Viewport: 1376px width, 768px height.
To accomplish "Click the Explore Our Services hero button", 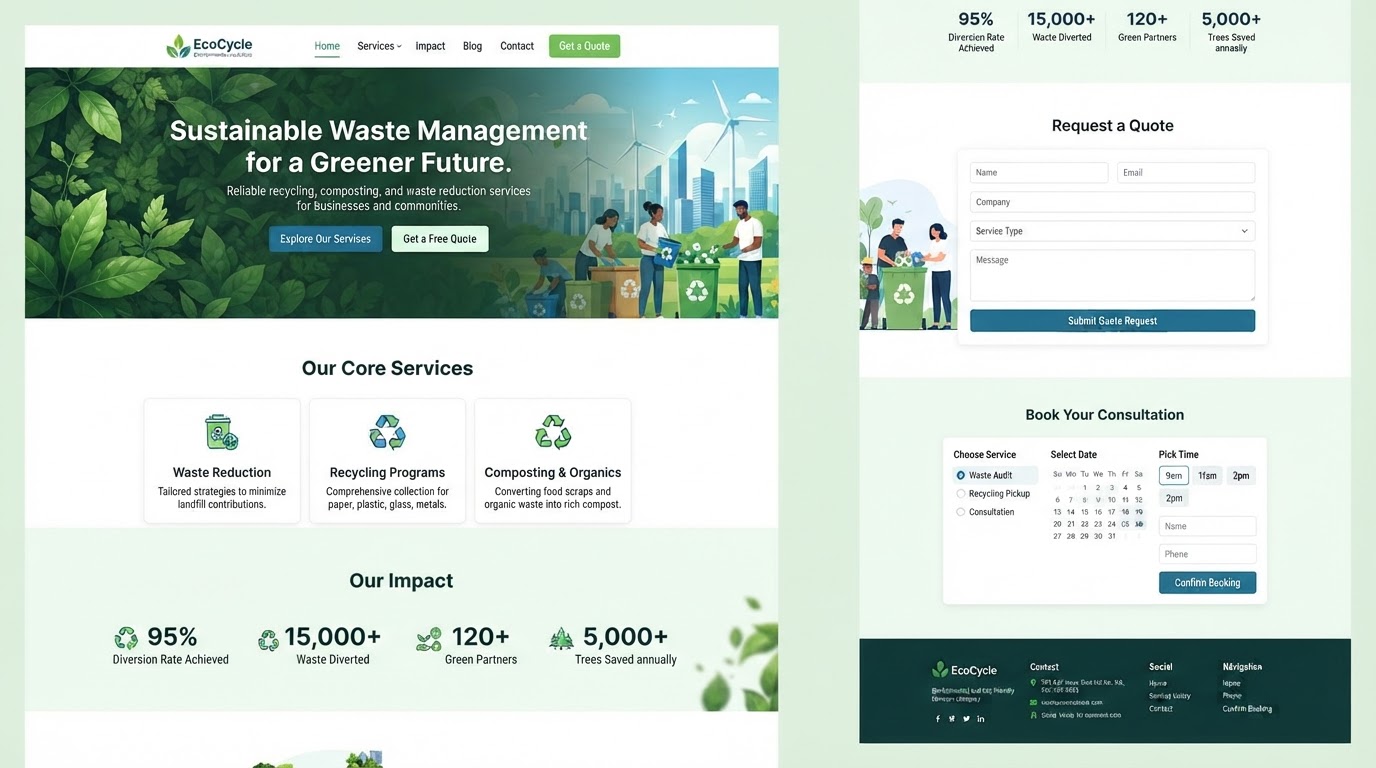I will pyautogui.click(x=325, y=239).
